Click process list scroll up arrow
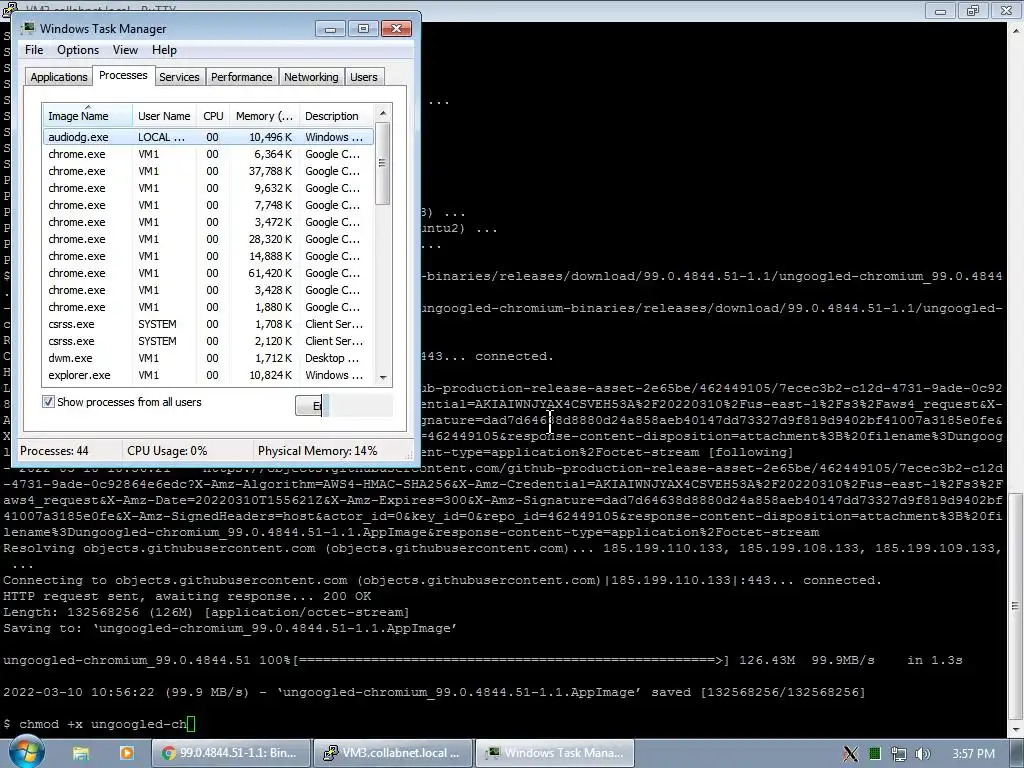 coord(383,113)
